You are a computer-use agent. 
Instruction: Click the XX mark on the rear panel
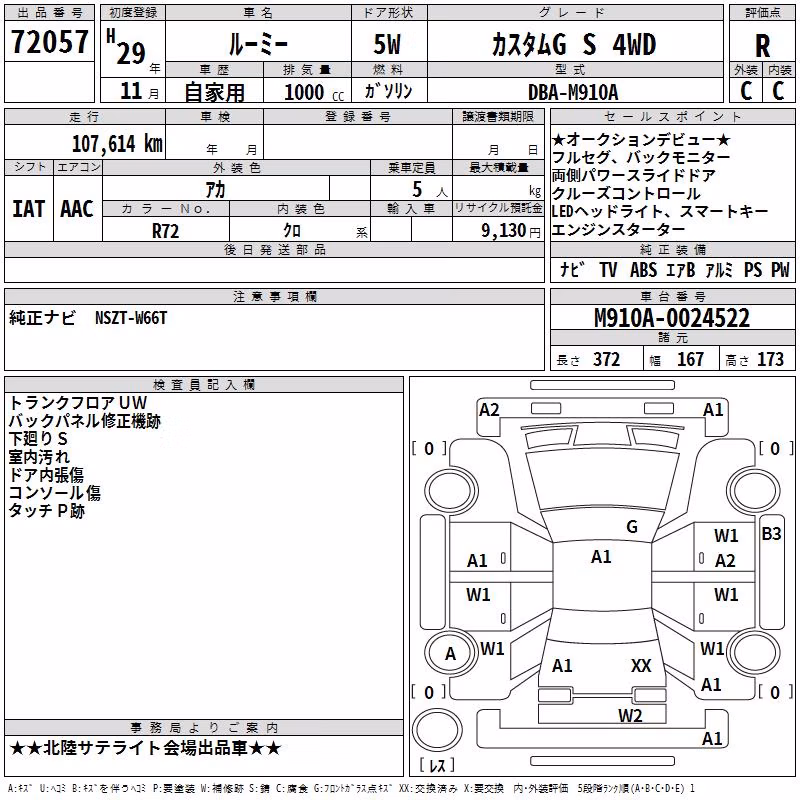[641, 666]
